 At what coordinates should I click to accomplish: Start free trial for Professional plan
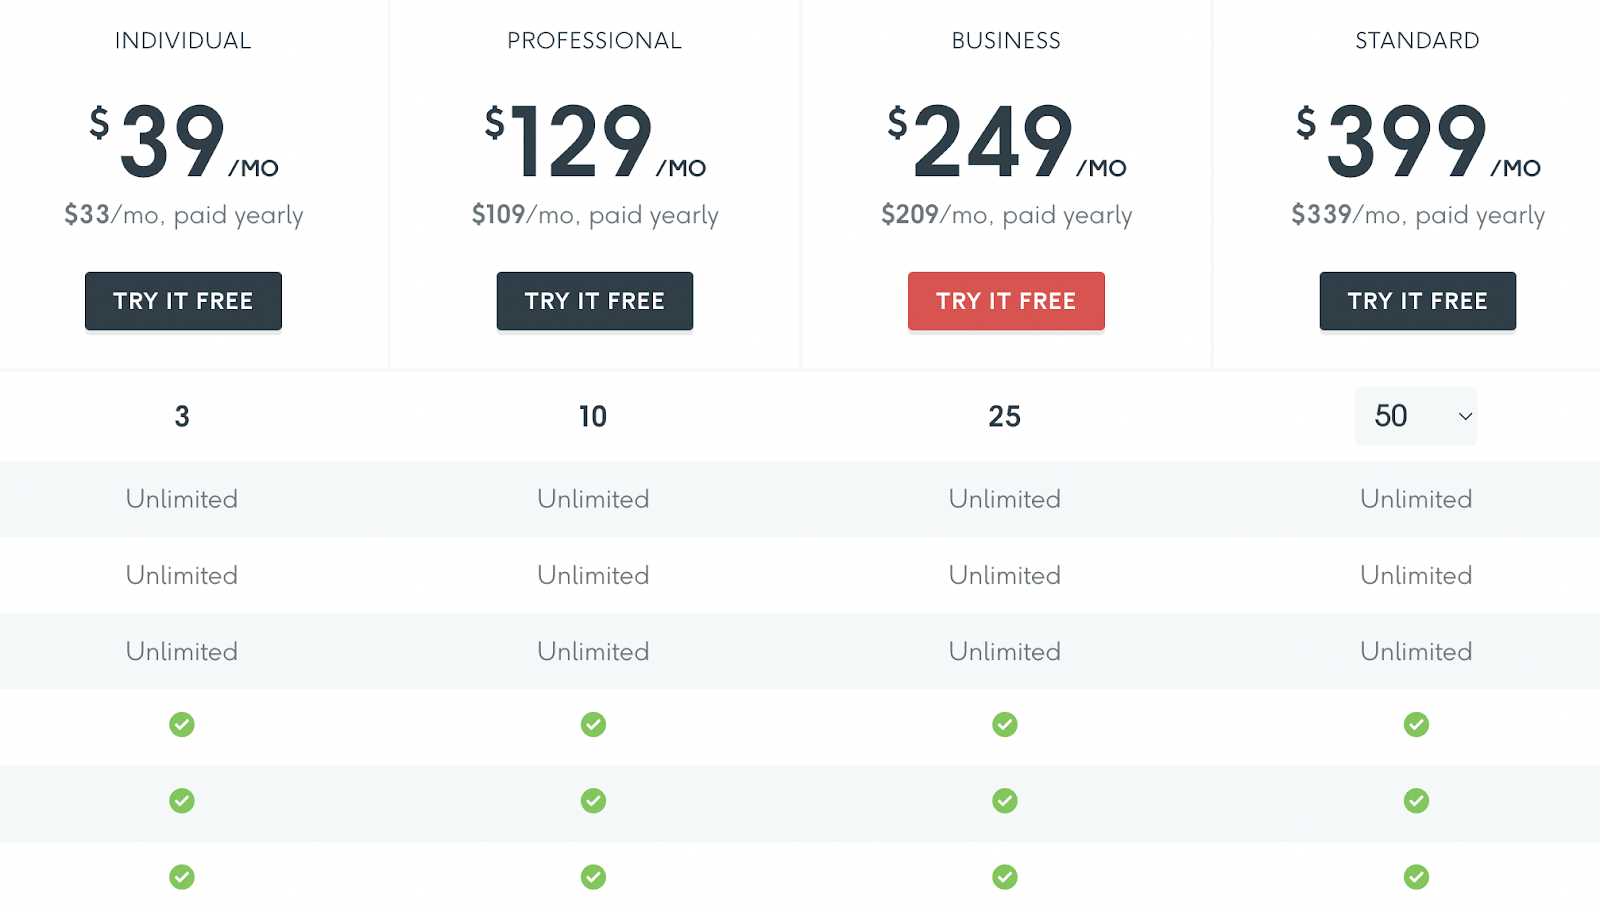point(595,301)
